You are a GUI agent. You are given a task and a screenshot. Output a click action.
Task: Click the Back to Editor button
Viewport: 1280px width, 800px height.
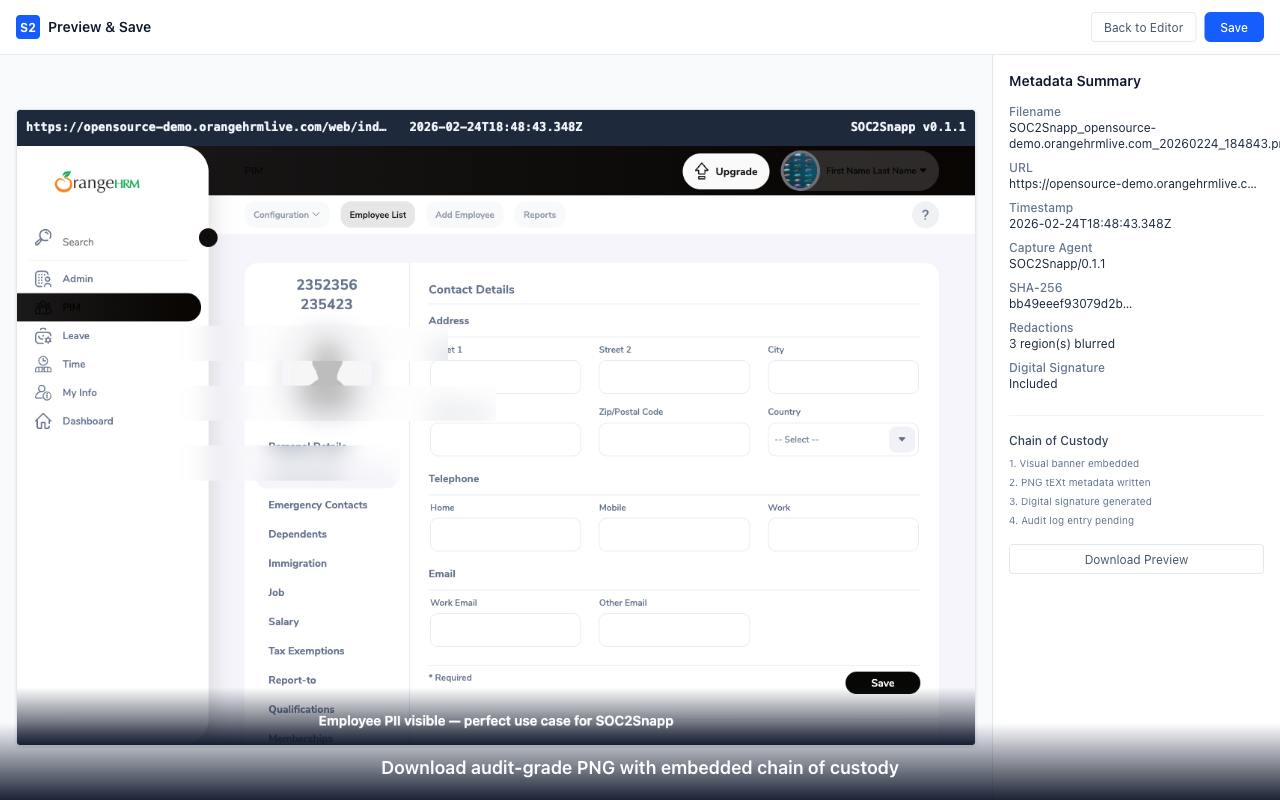pyautogui.click(x=1143, y=27)
